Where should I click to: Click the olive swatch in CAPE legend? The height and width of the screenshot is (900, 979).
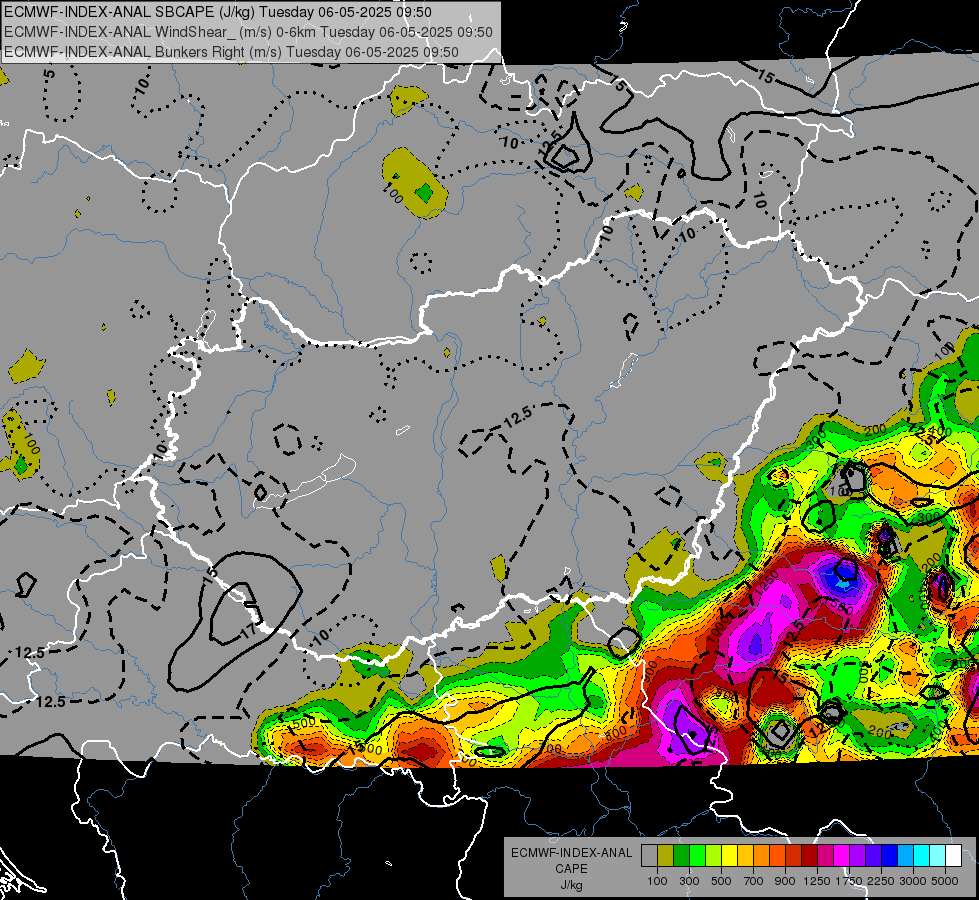click(666, 856)
